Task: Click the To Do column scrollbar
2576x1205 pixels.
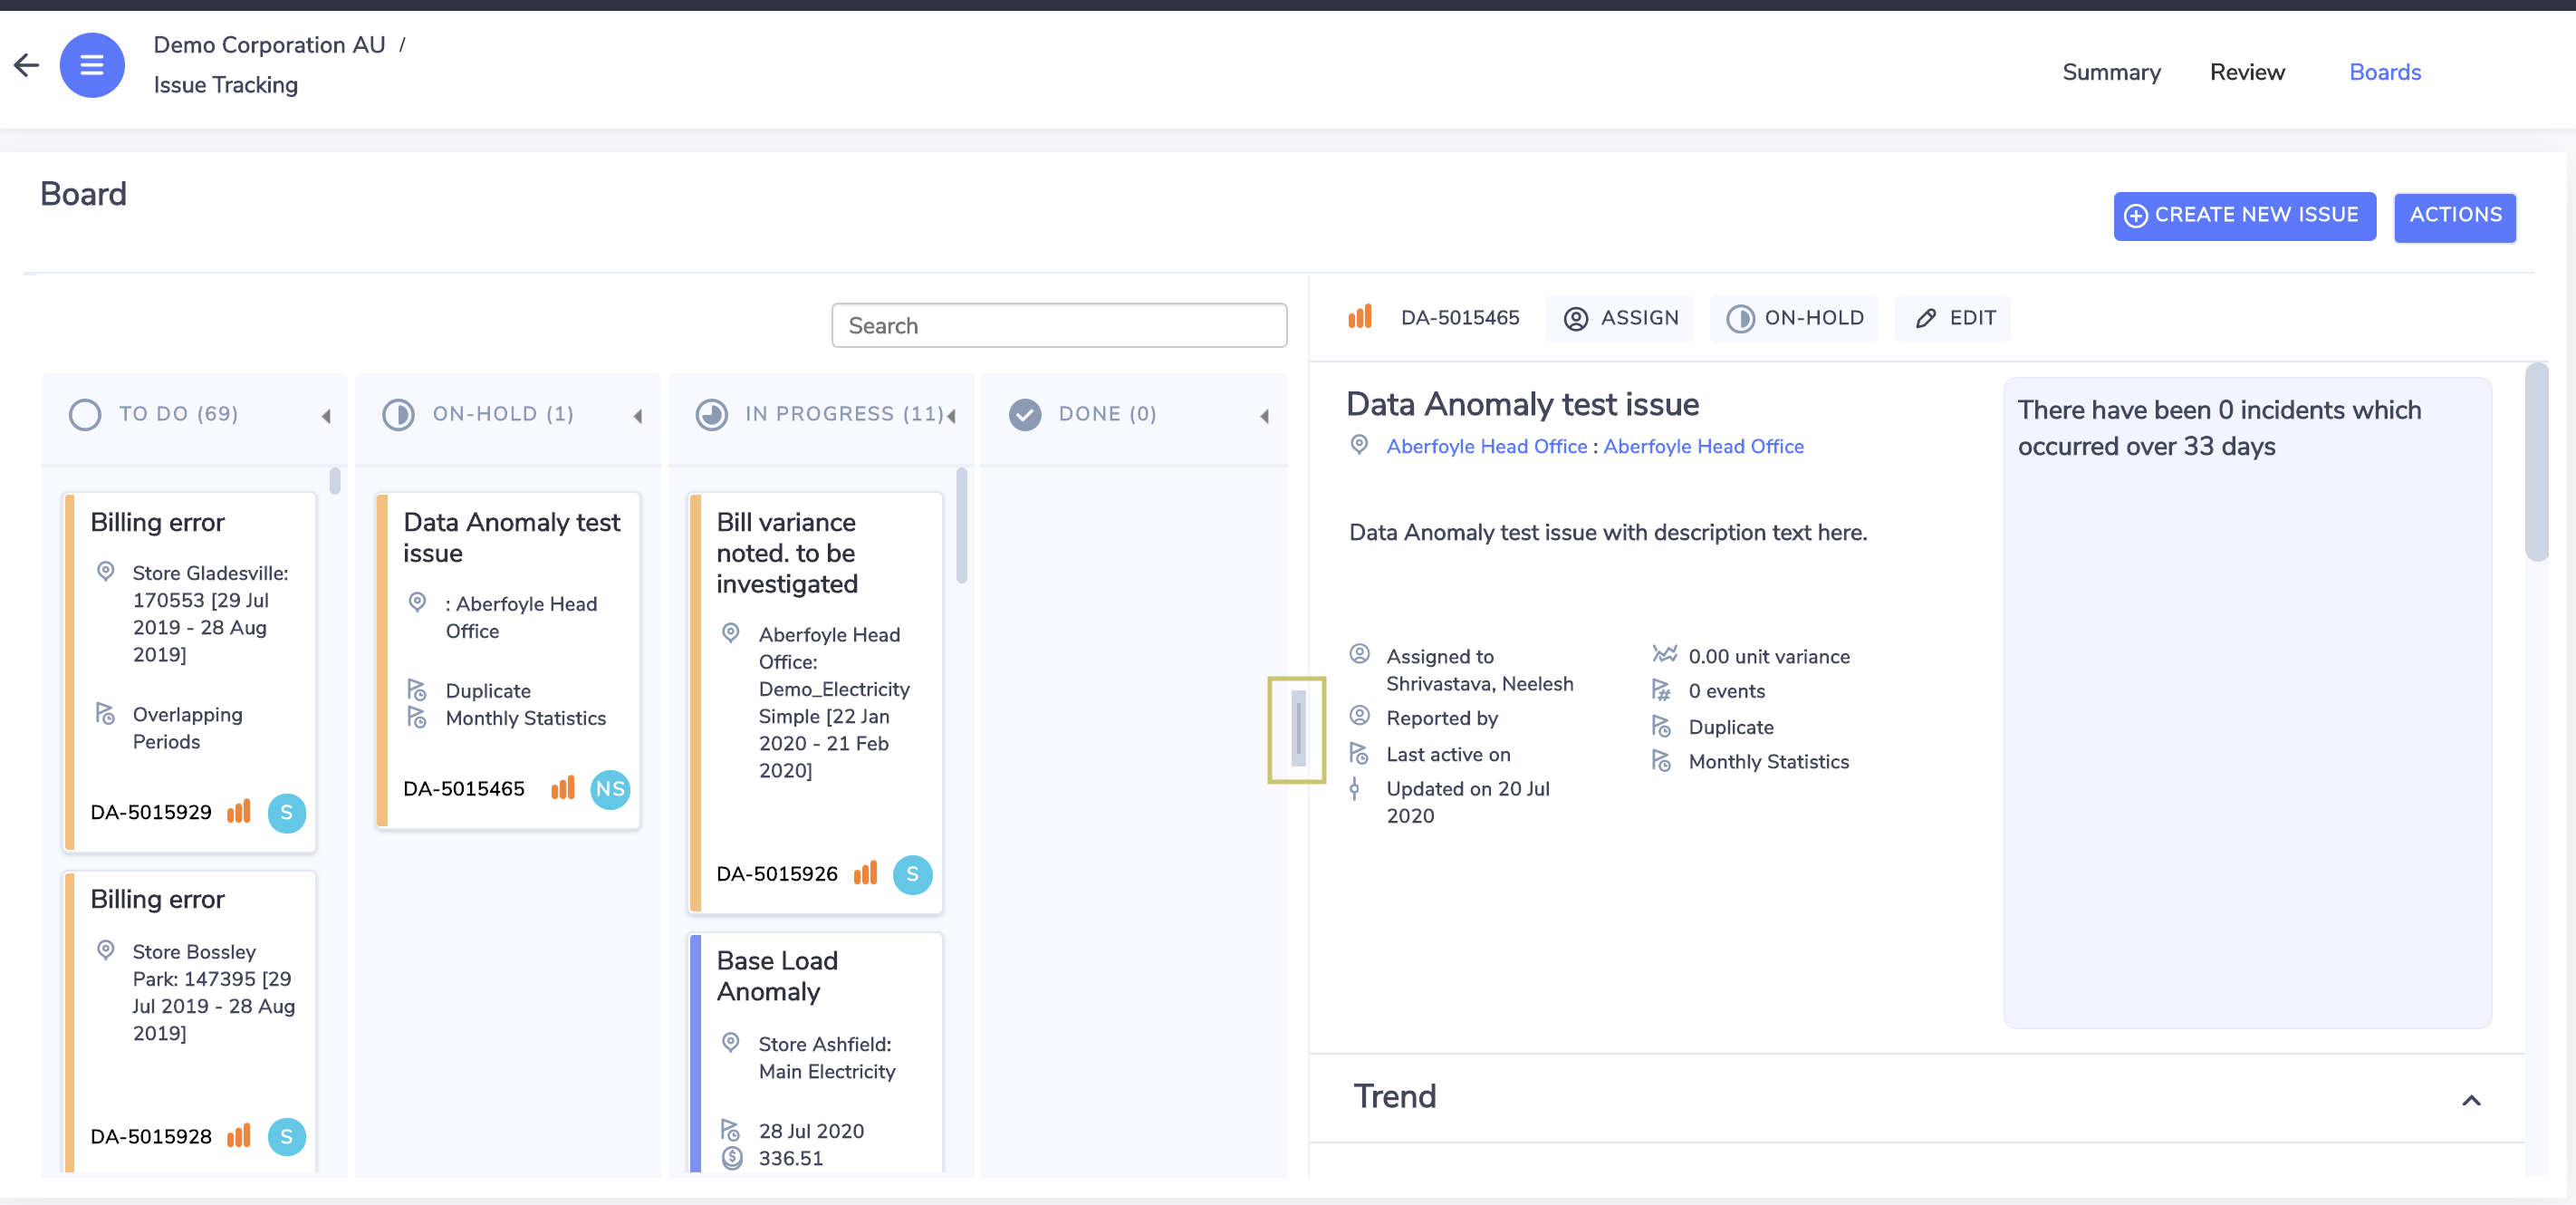Action: (x=335, y=481)
